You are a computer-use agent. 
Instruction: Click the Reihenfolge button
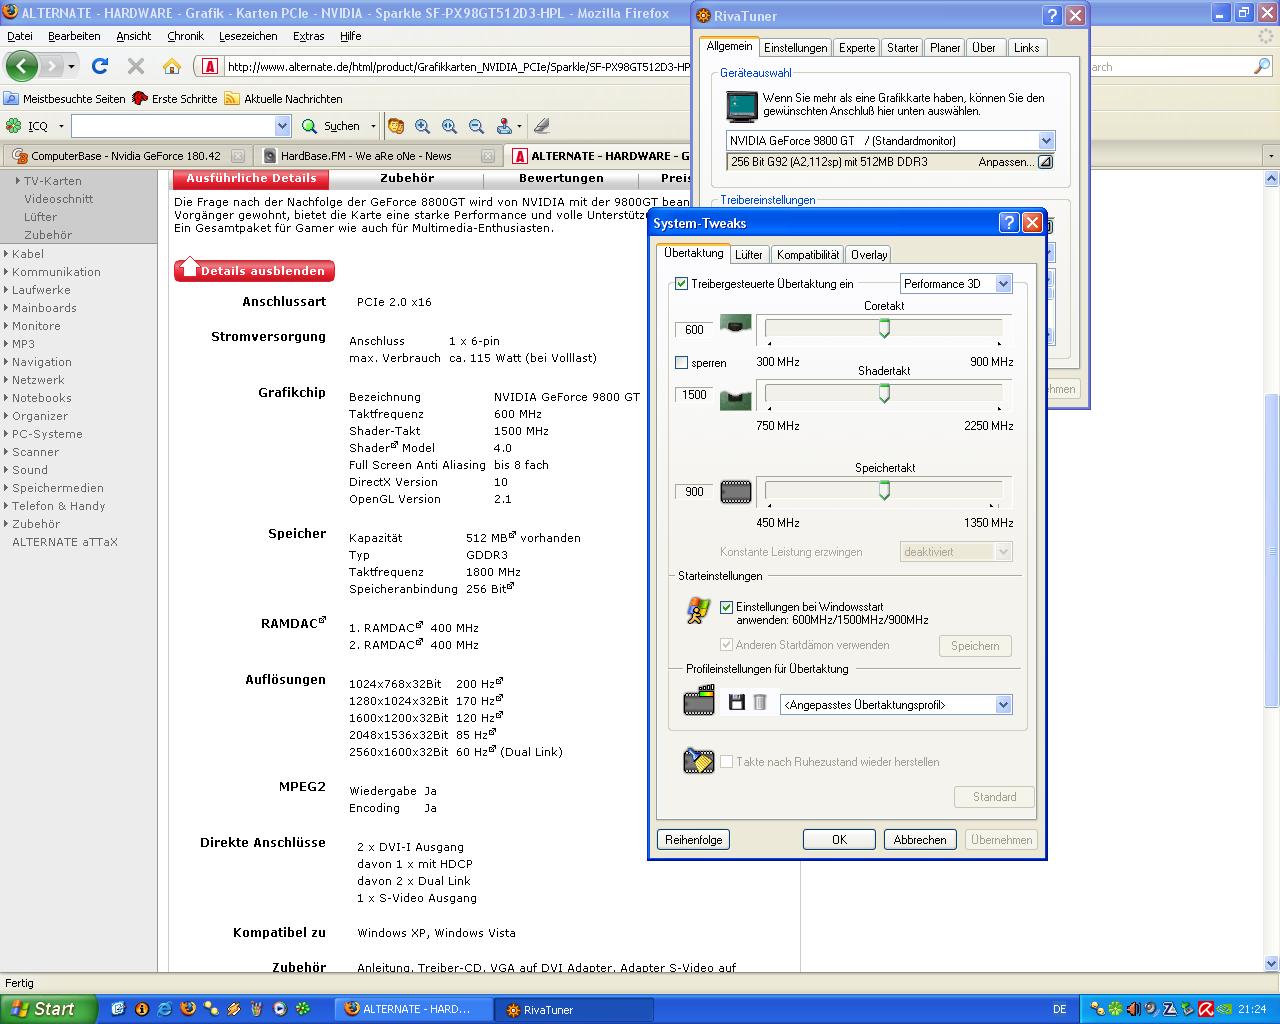tap(694, 840)
